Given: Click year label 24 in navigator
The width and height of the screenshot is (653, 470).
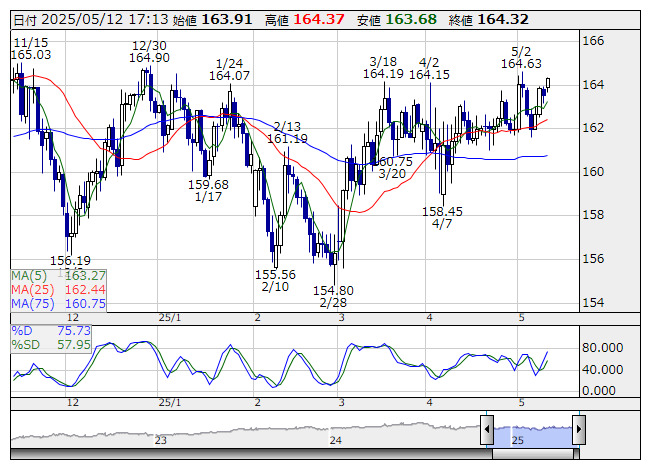Looking at the screenshot, I should coord(336,440).
